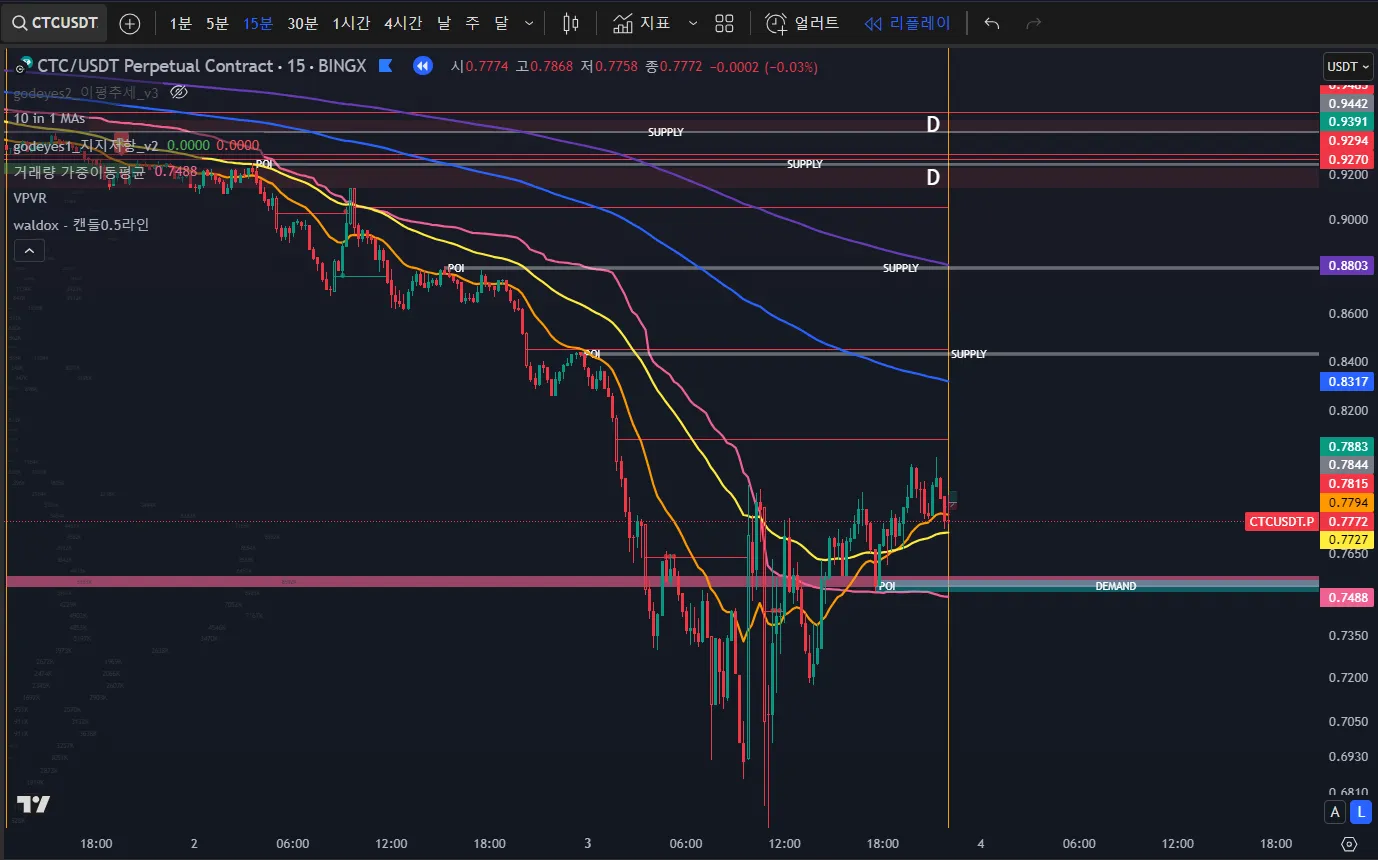
Task: Expand the timeframe dropdown arrow
Action: [x=529, y=23]
